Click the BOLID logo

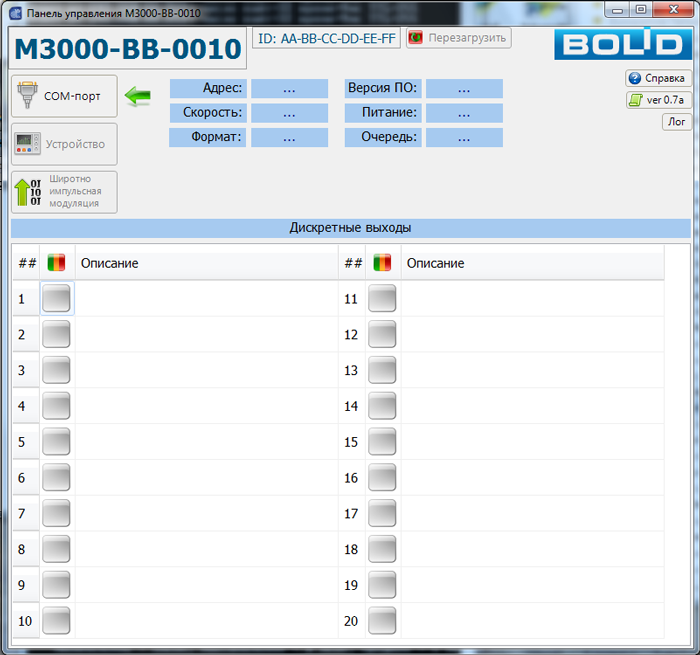pyautogui.click(x=619, y=43)
